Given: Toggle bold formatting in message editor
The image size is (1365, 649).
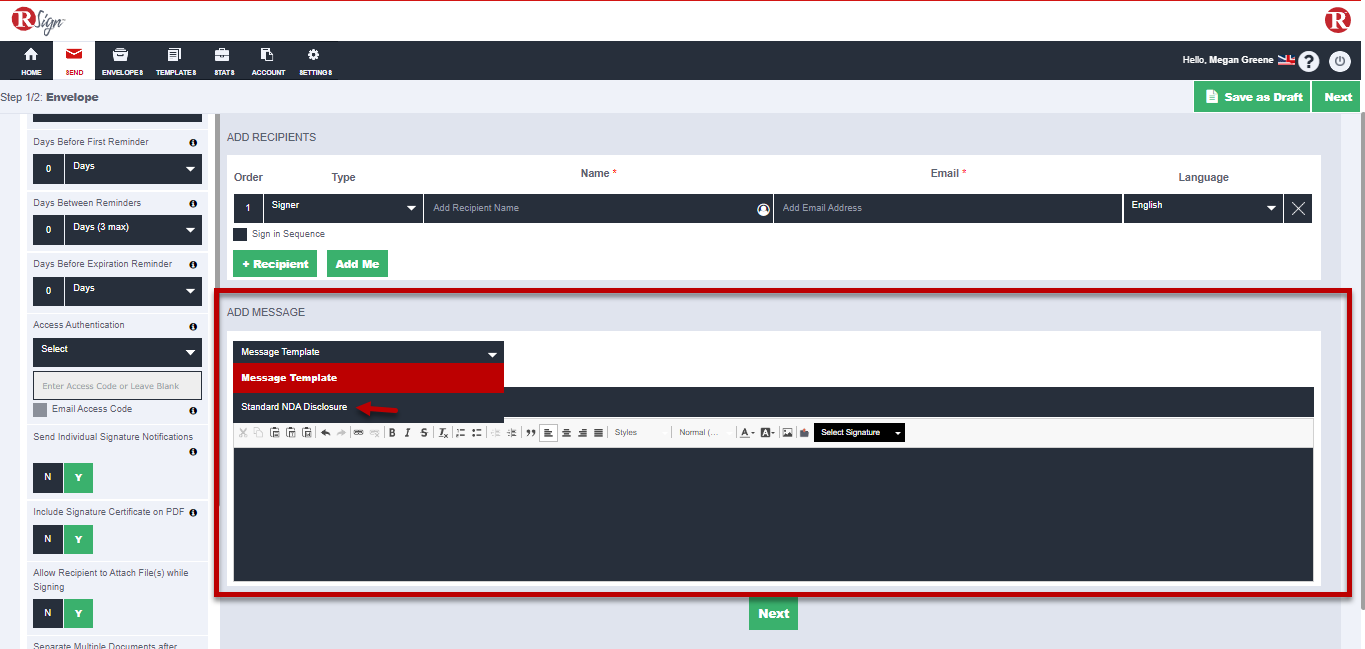Looking at the screenshot, I should click(x=392, y=433).
